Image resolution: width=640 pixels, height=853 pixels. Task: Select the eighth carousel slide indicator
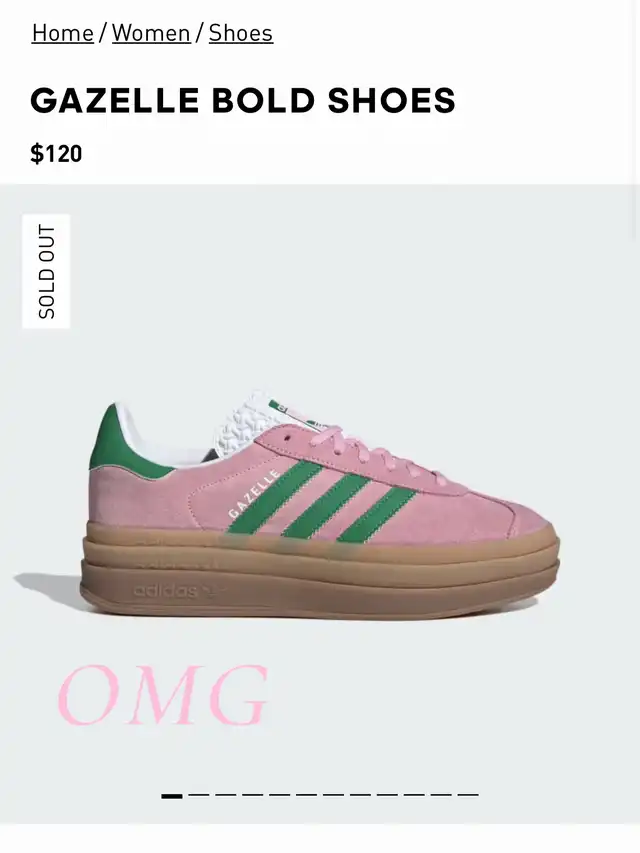[360, 795]
